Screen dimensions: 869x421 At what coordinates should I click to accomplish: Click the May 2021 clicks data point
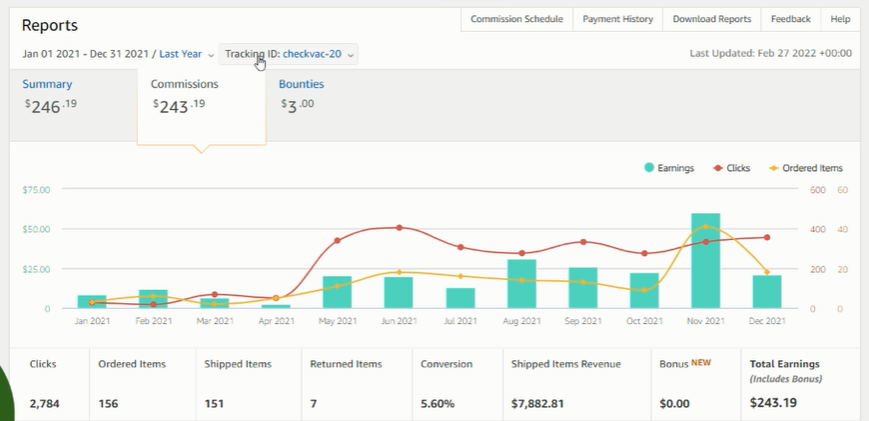pos(338,240)
